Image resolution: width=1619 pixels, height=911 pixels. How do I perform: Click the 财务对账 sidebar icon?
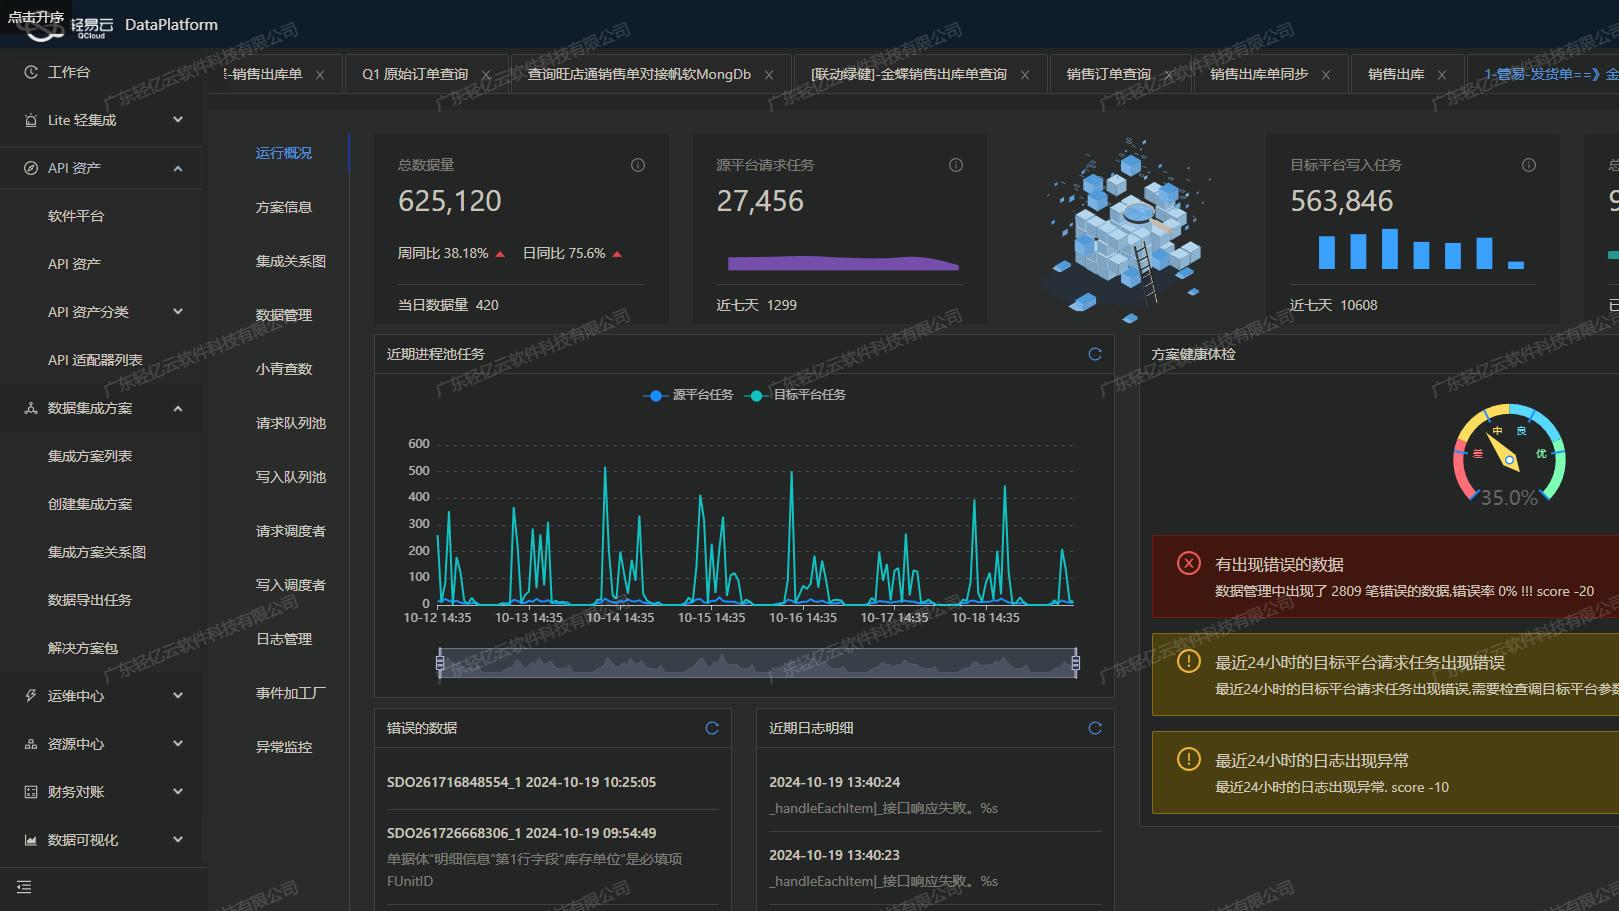click(31, 792)
